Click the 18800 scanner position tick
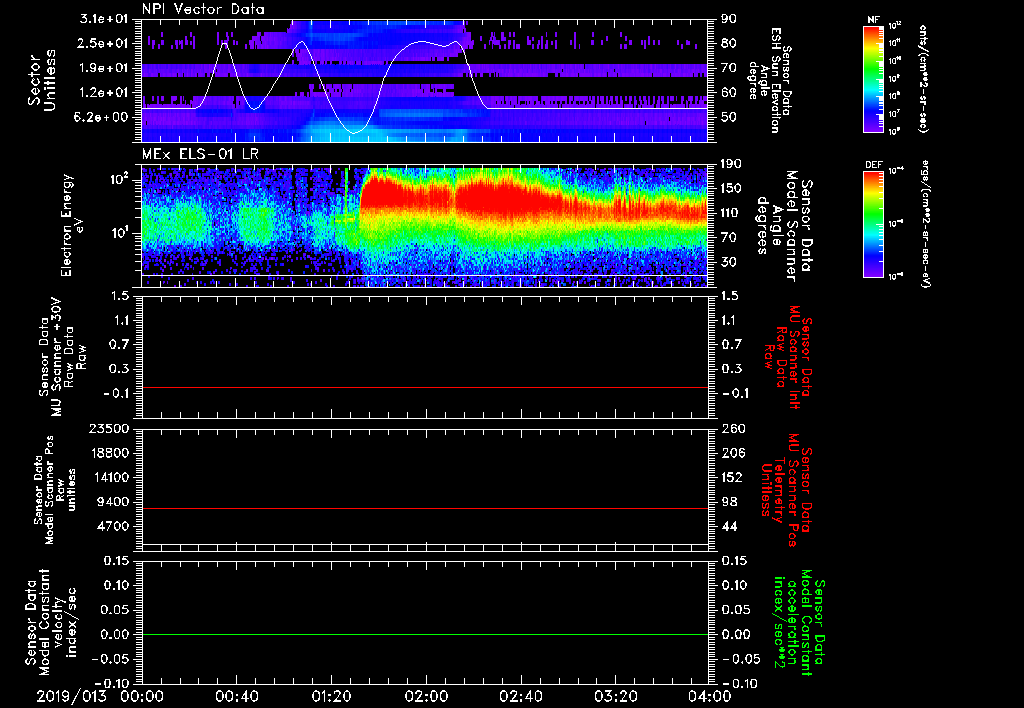Screen dimensions: 1024x708 pyautogui.click(x=108, y=453)
